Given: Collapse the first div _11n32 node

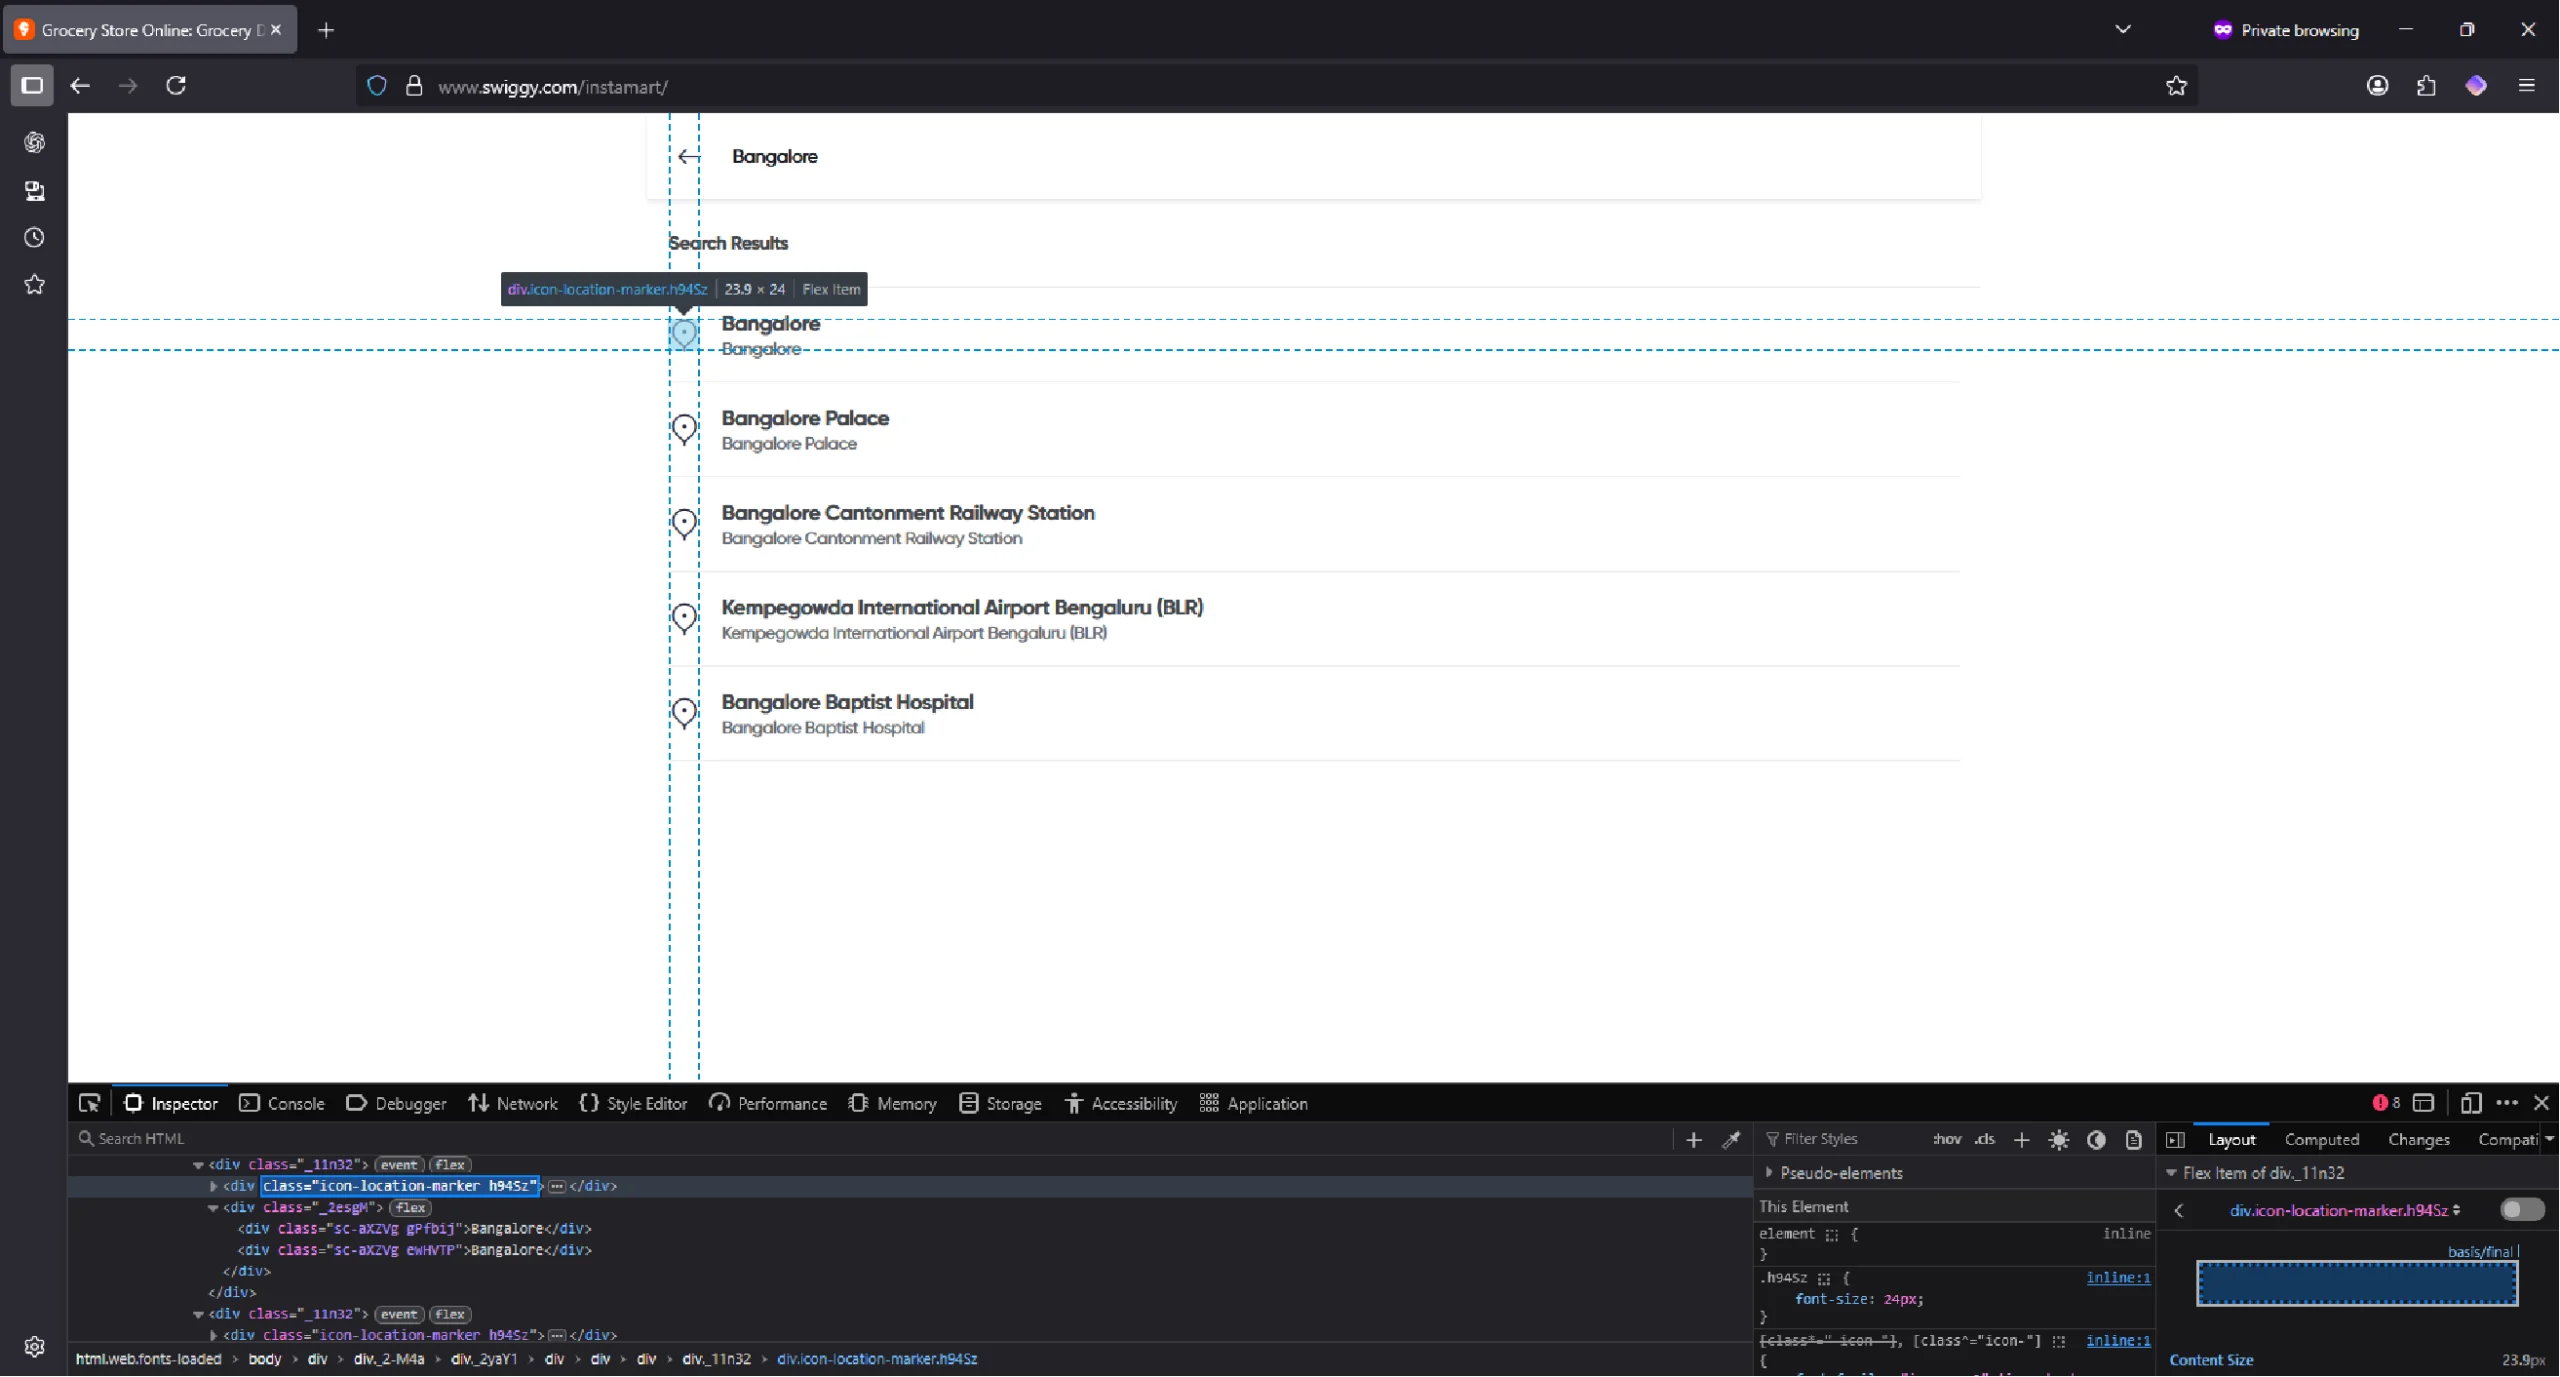Looking at the screenshot, I should point(198,1166).
